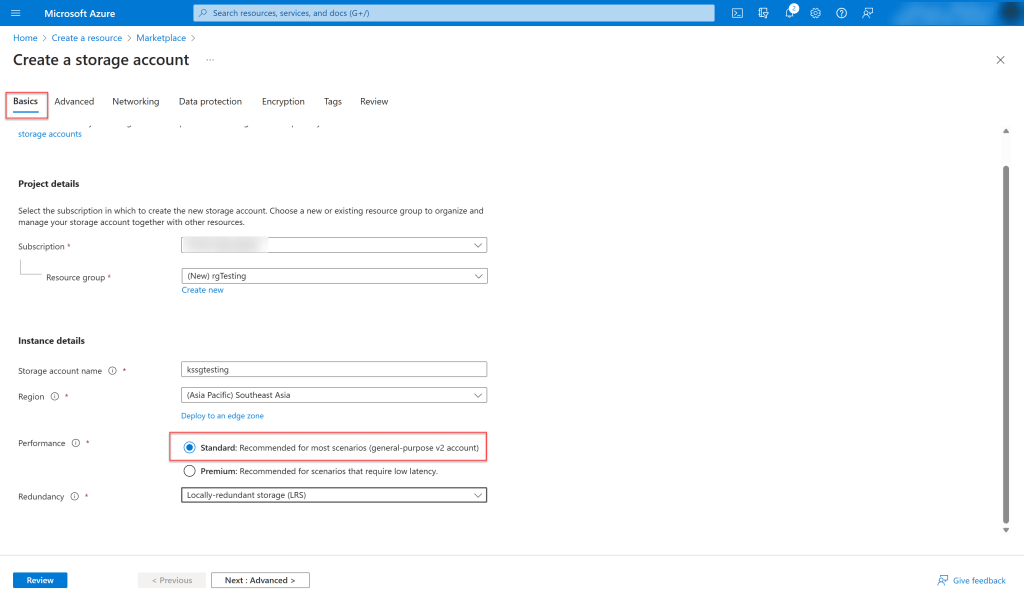
Task: Click the top bar Feedback icon
Action: point(867,13)
